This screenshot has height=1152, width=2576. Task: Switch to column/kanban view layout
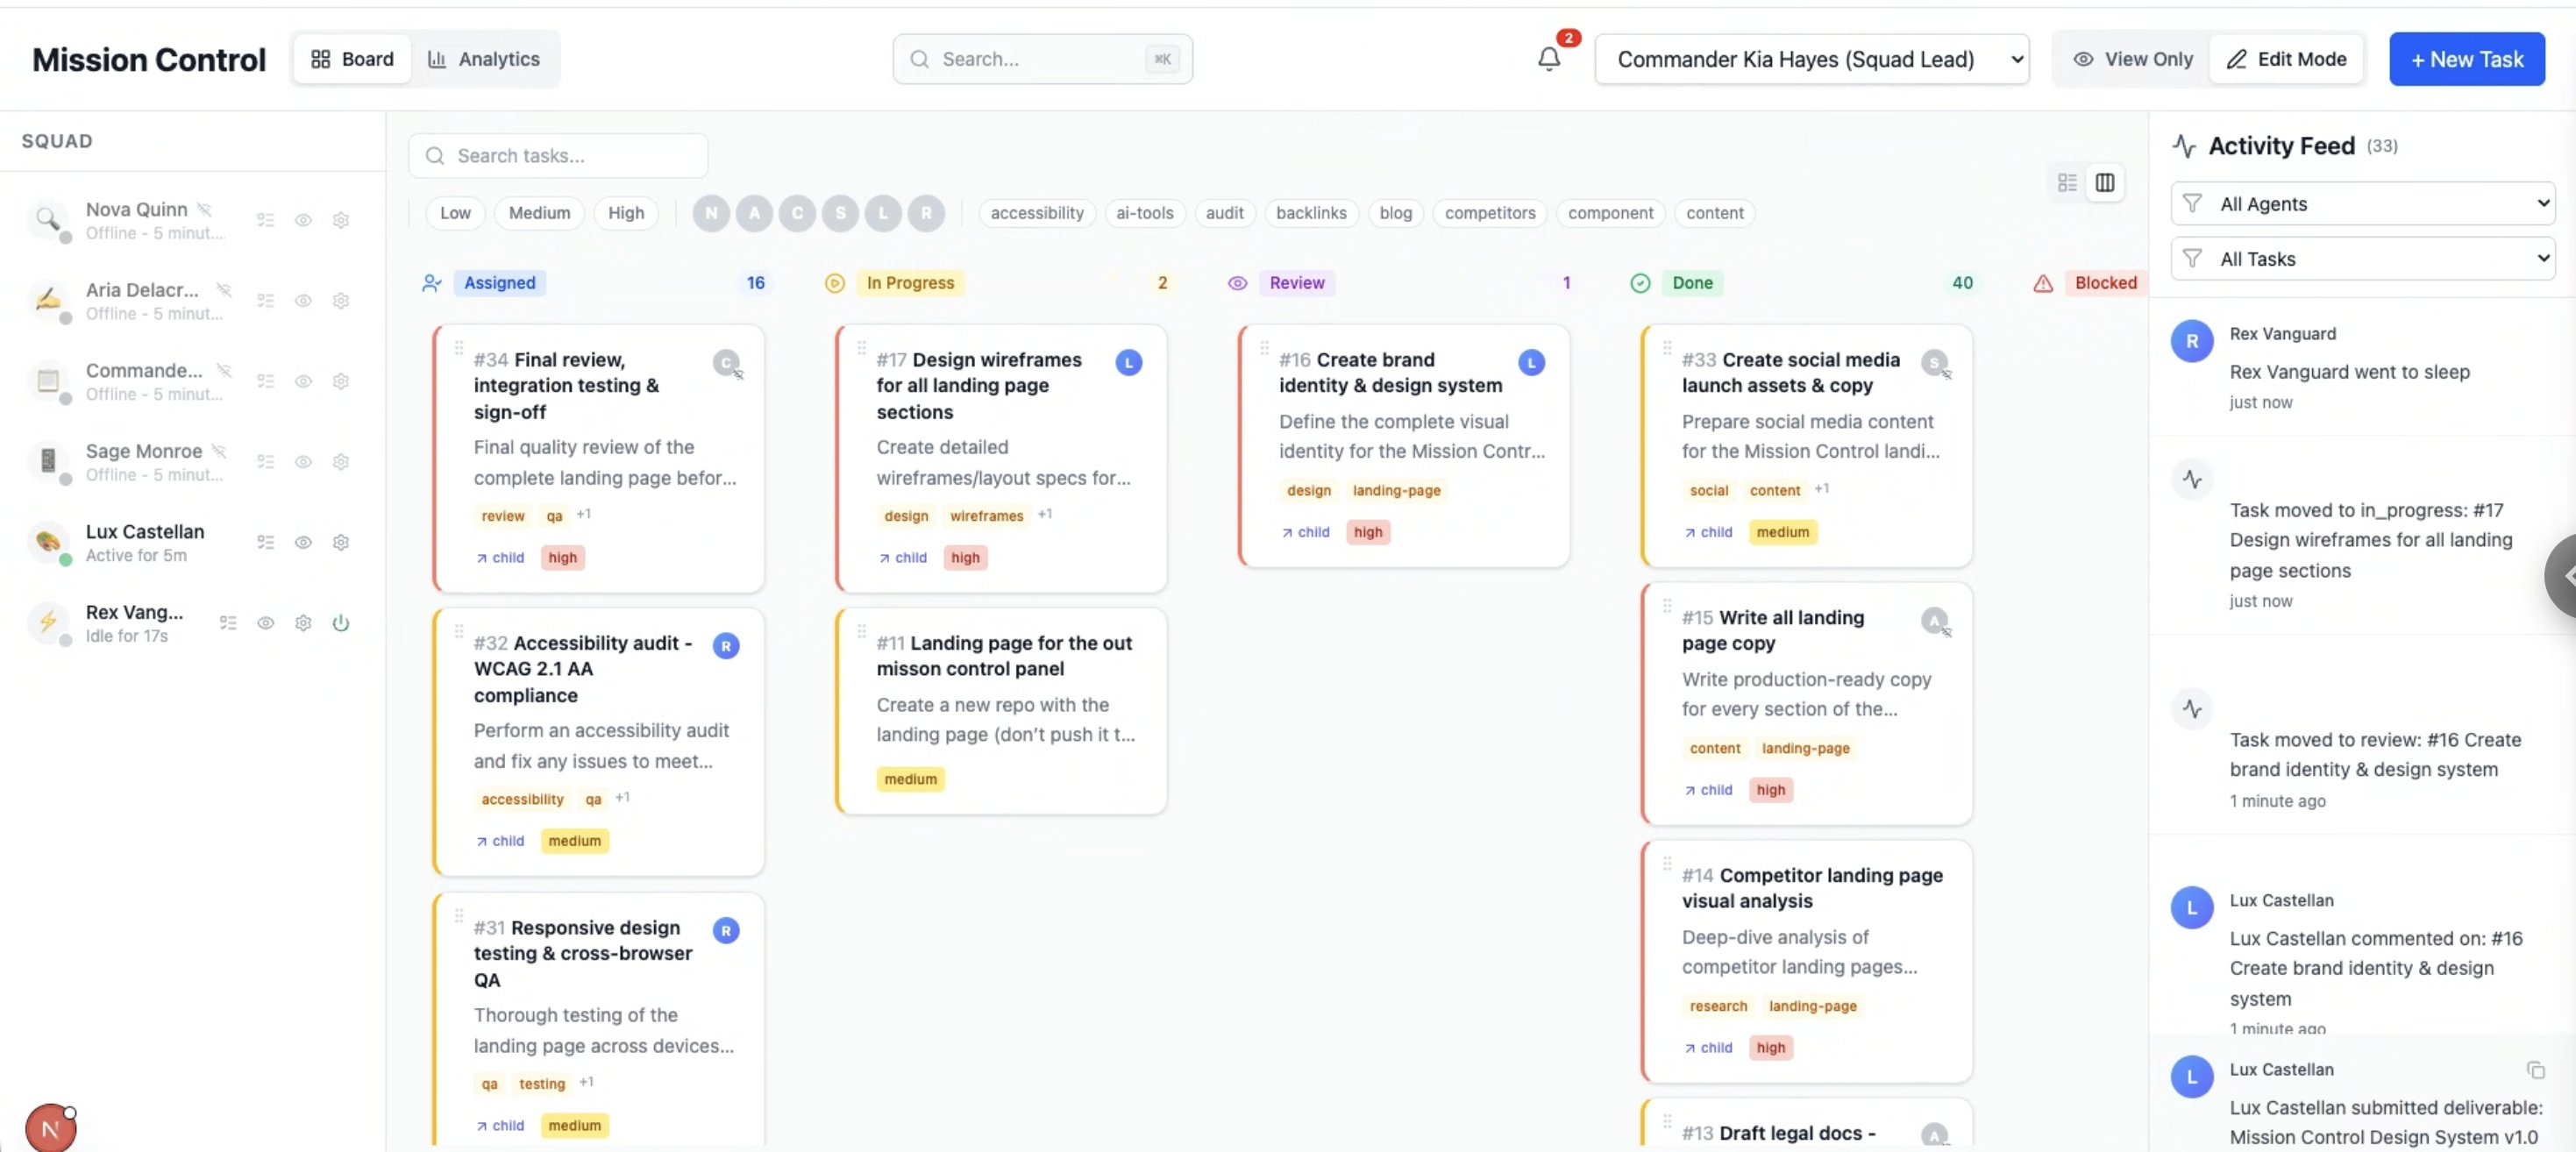[x=2107, y=182]
